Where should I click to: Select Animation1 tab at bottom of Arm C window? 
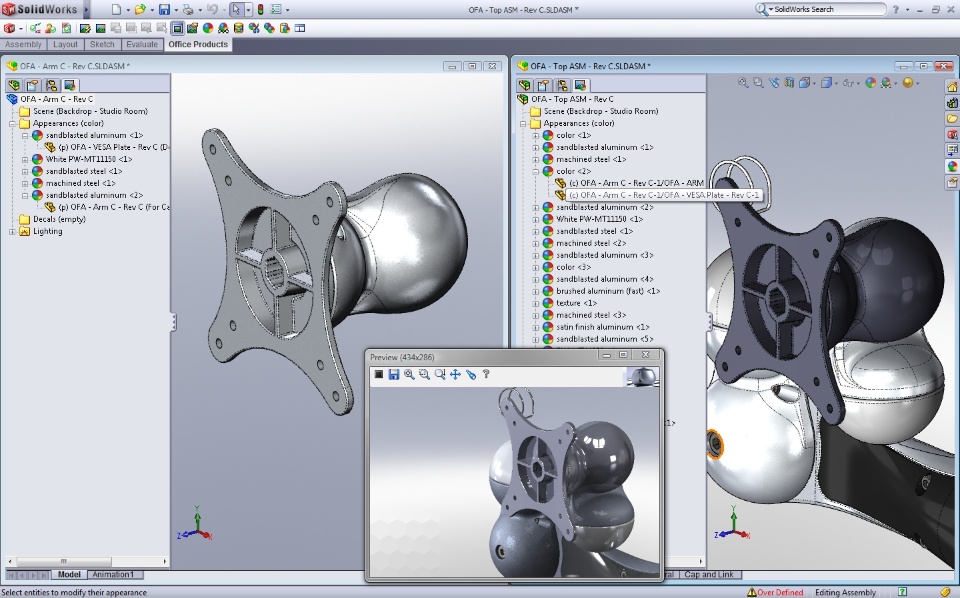click(113, 575)
